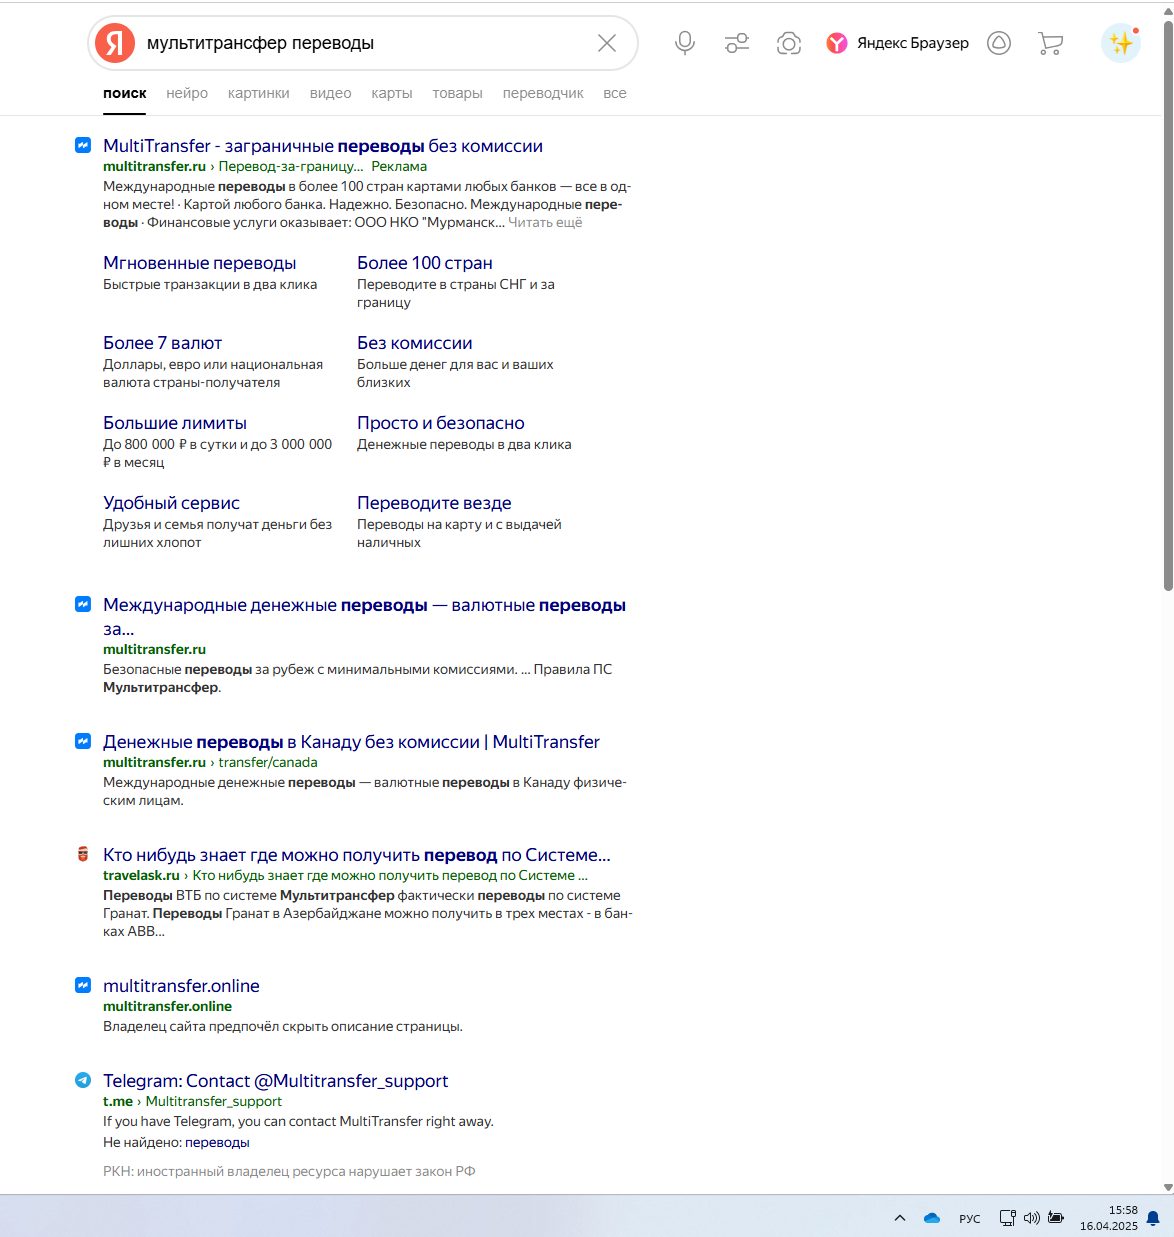Image resolution: width=1174 pixels, height=1237 pixels.
Task: Click t.me domain link
Action: 118,1101
